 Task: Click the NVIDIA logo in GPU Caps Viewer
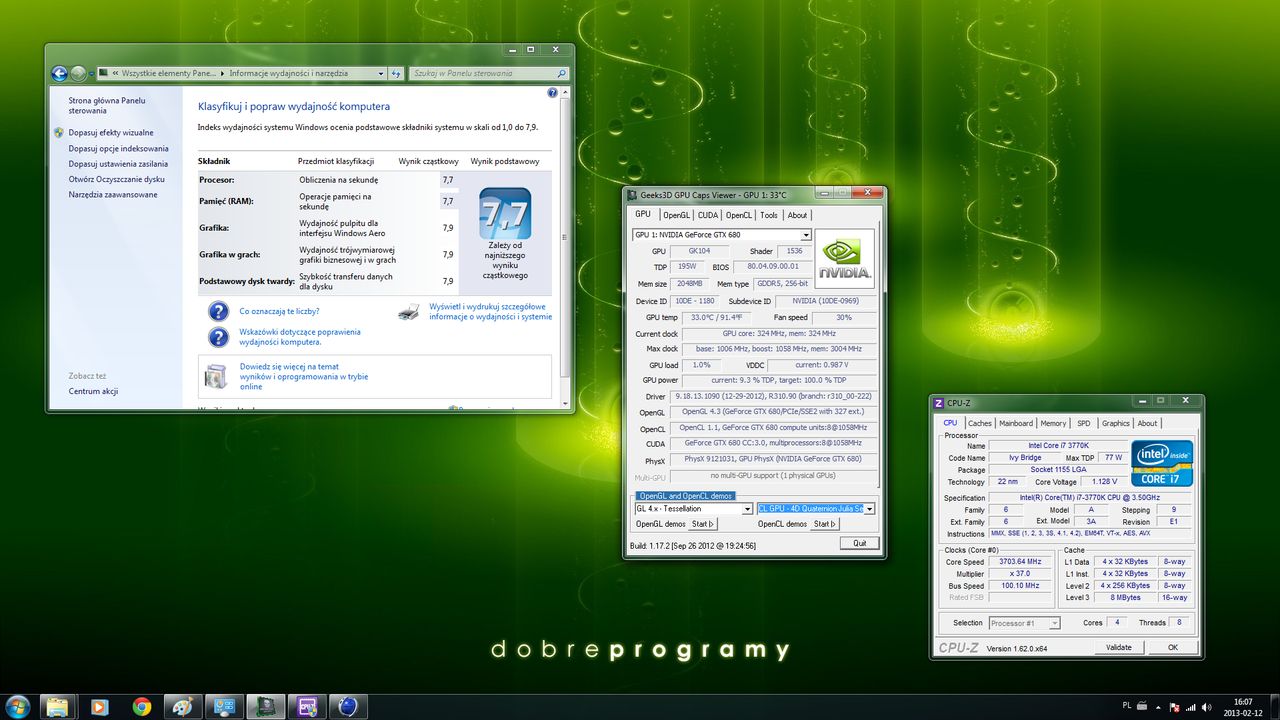click(845, 259)
